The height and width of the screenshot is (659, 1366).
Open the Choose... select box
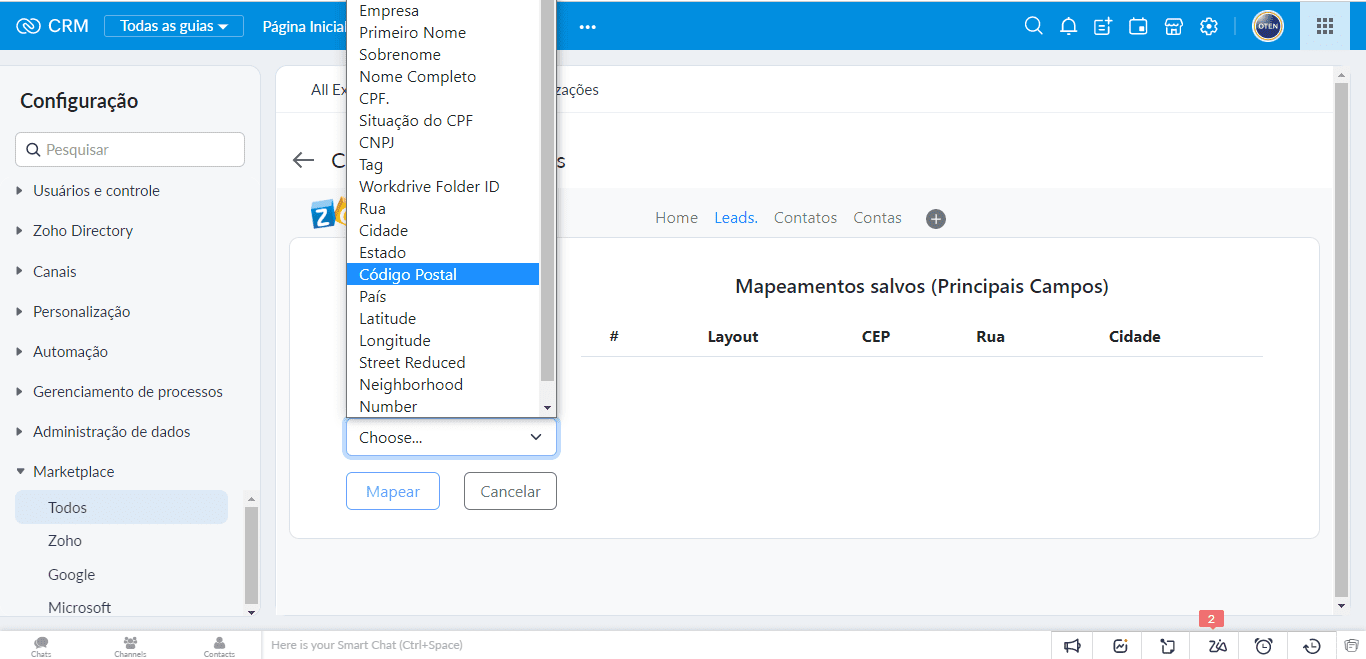pos(451,437)
